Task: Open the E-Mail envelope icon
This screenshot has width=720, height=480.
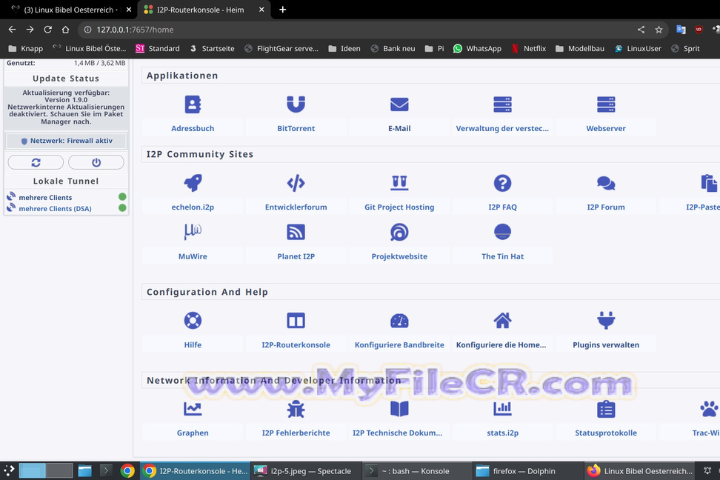Action: [x=399, y=105]
